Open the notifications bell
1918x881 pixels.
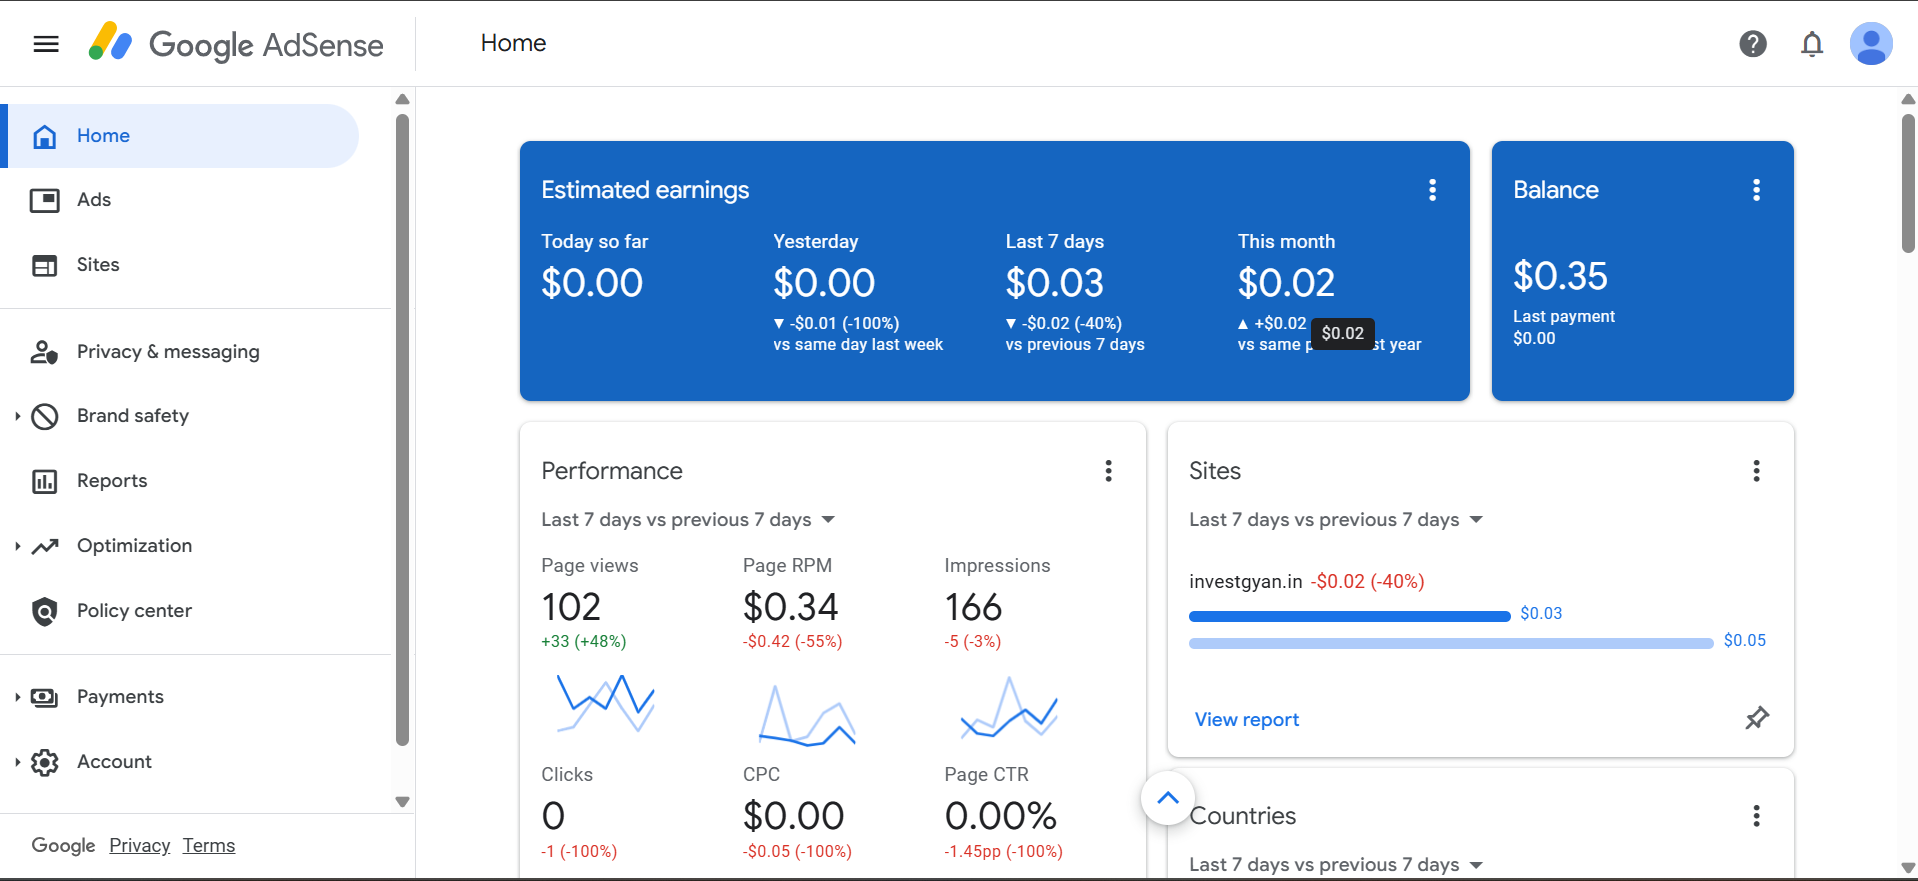pyautogui.click(x=1811, y=44)
